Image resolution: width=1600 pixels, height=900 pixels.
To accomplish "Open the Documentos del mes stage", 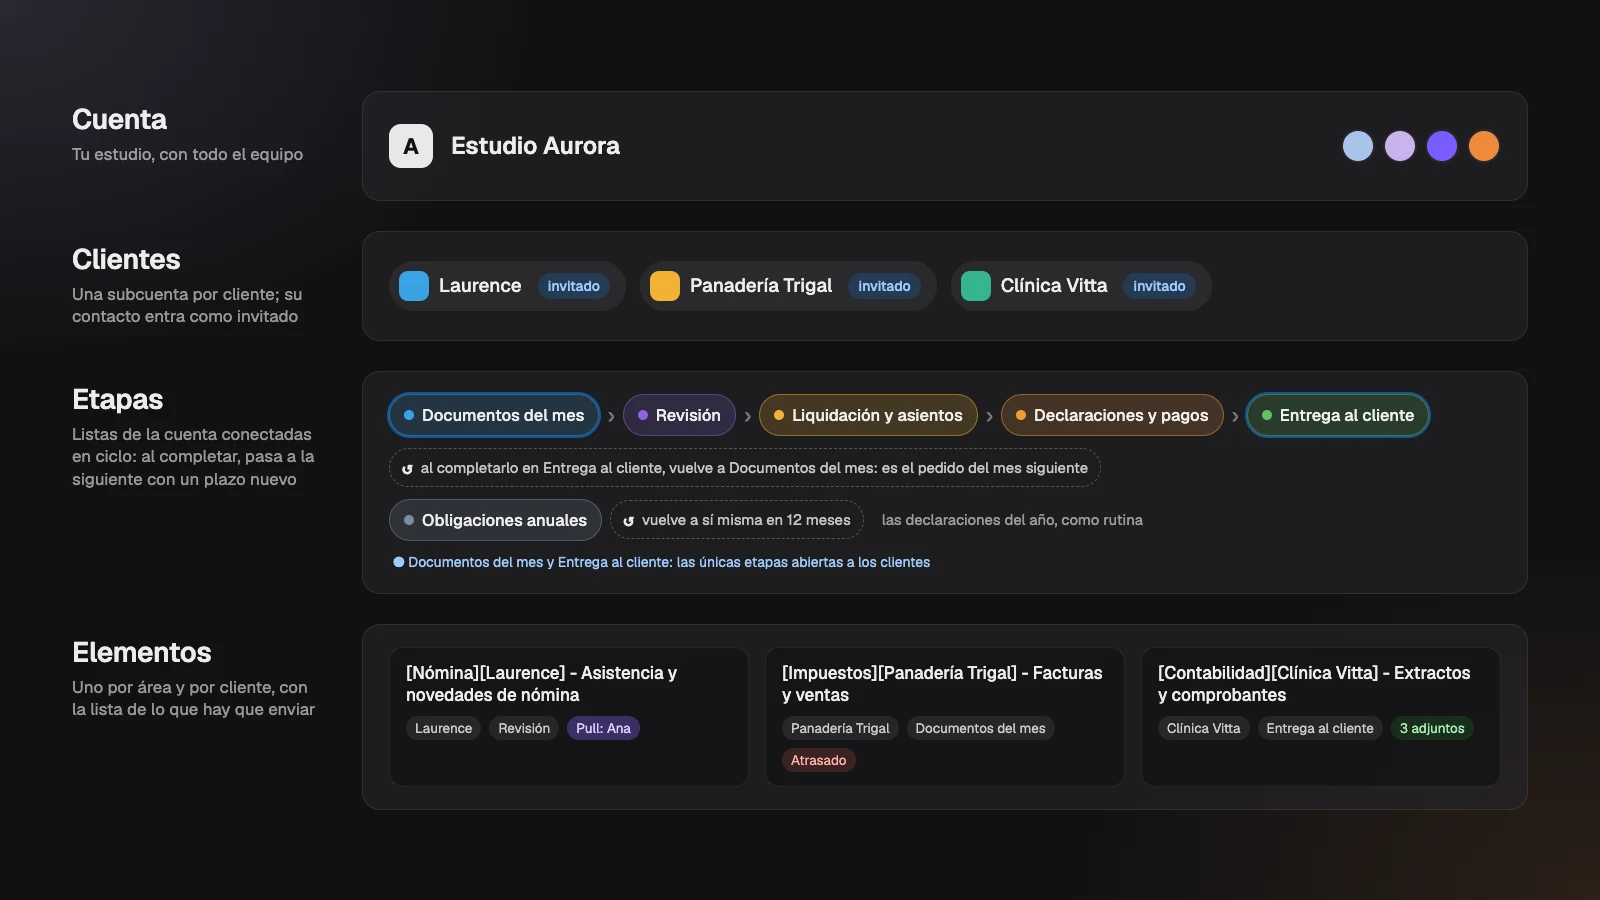I will coord(494,415).
